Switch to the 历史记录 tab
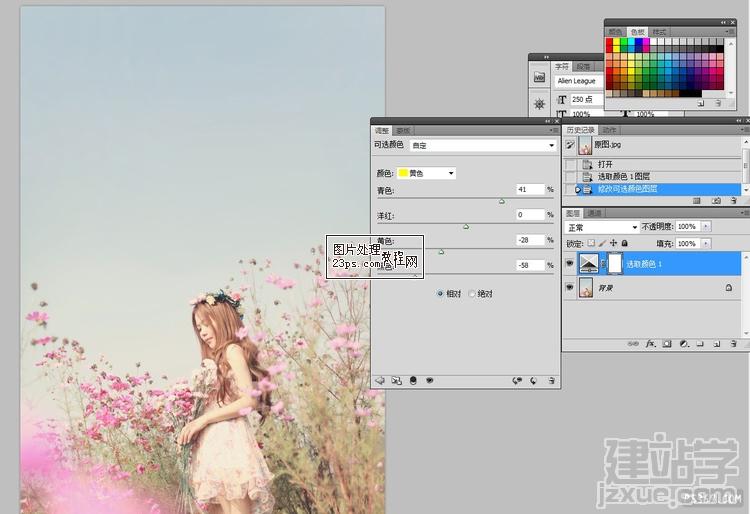The width and height of the screenshot is (750, 514). pyautogui.click(x=580, y=130)
